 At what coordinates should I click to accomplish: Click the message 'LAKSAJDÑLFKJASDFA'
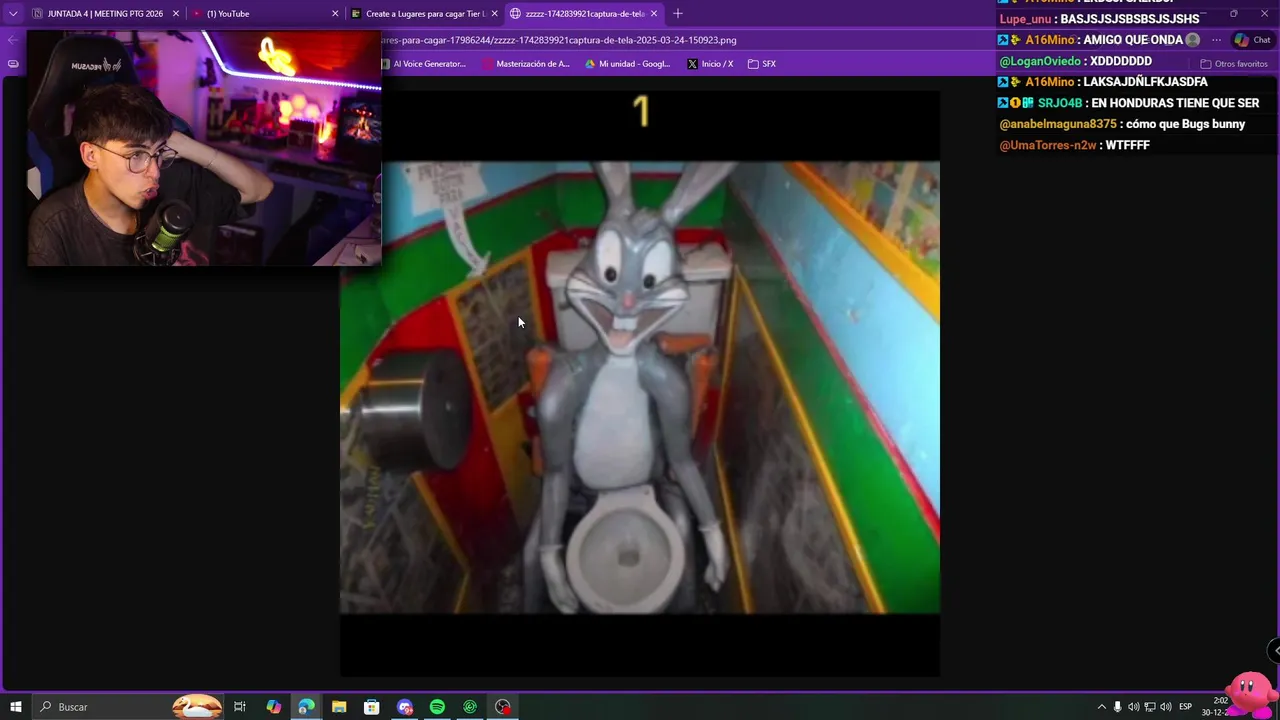[x=1145, y=82]
